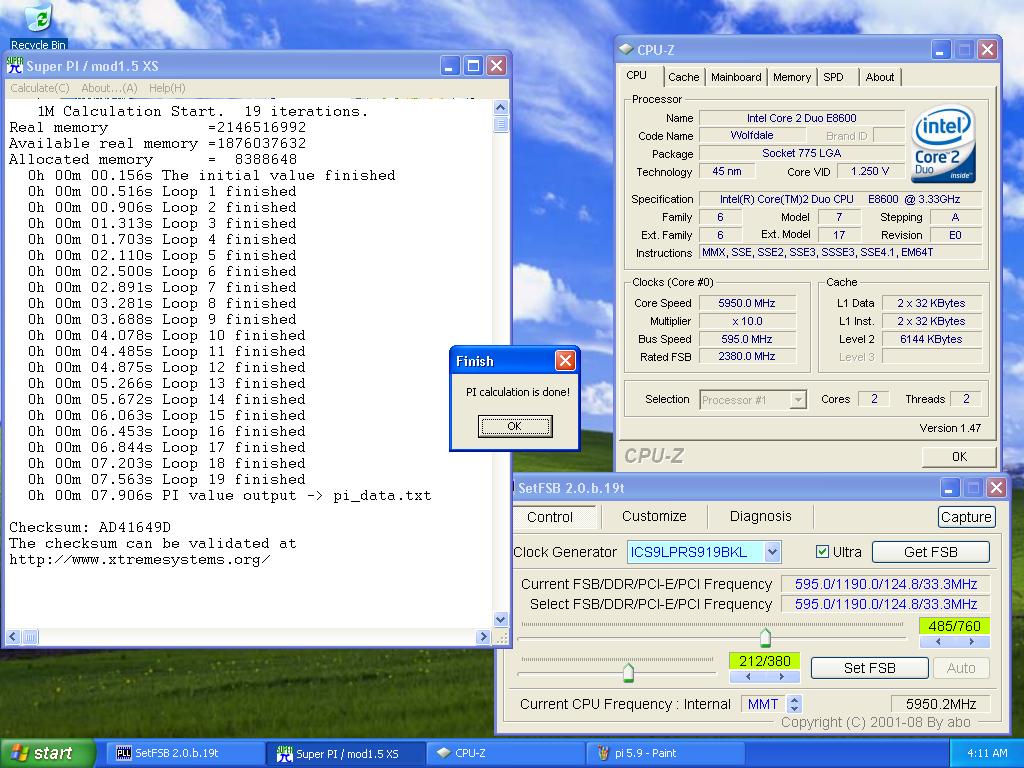
Task: Click the Select FSB frequency field
Action: point(886,604)
